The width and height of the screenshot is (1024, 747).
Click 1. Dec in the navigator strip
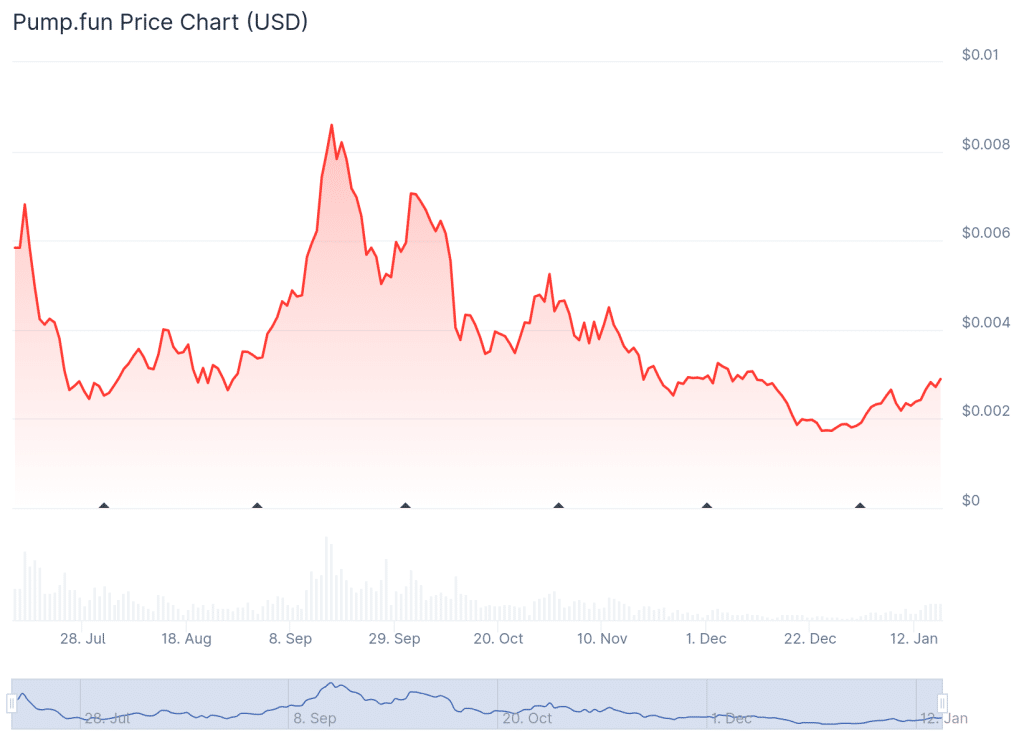point(731,718)
